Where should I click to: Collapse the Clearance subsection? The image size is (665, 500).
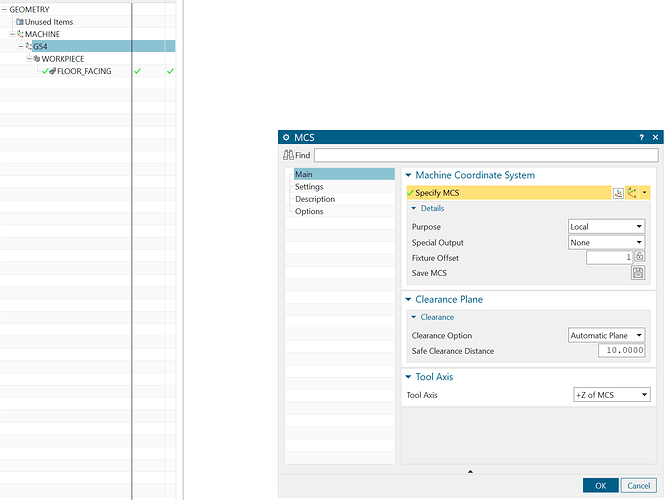tap(414, 317)
